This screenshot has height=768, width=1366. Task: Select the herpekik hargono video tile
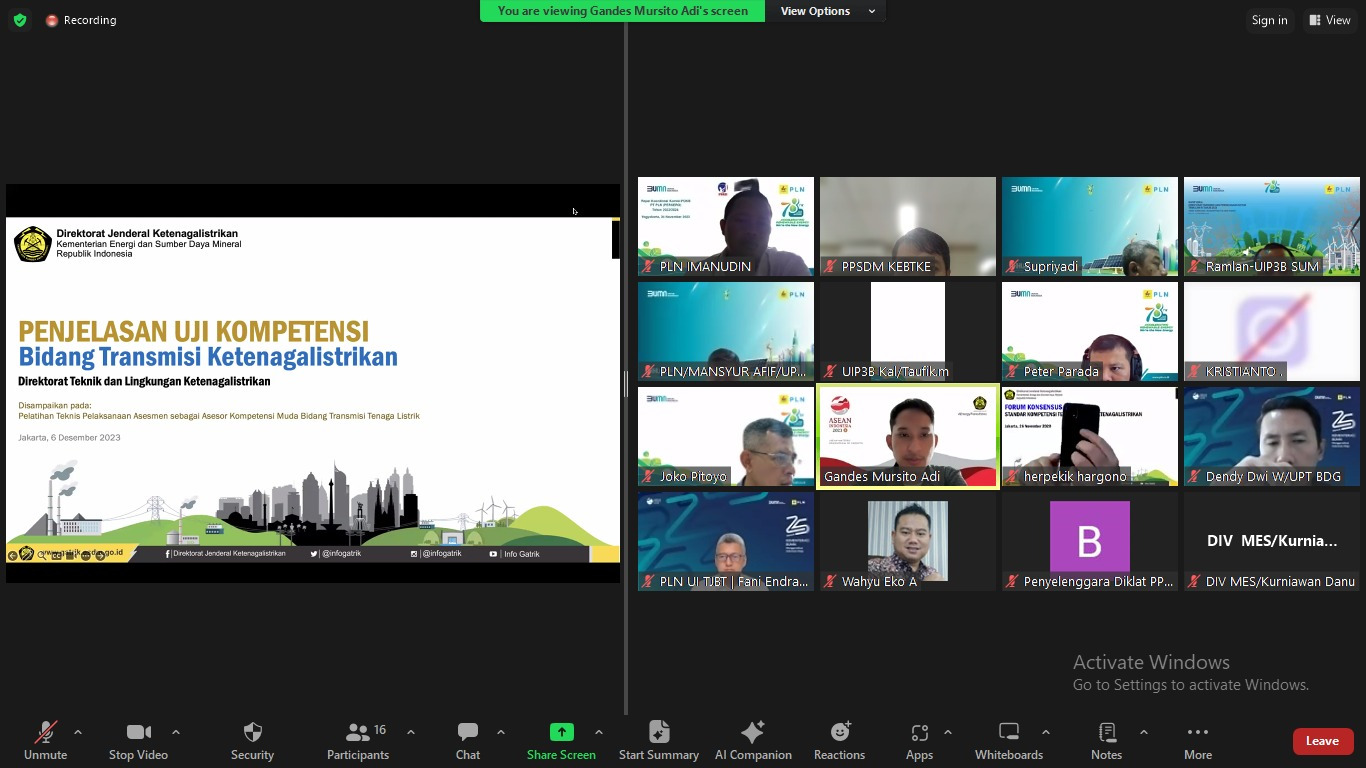coord(1090,437)
